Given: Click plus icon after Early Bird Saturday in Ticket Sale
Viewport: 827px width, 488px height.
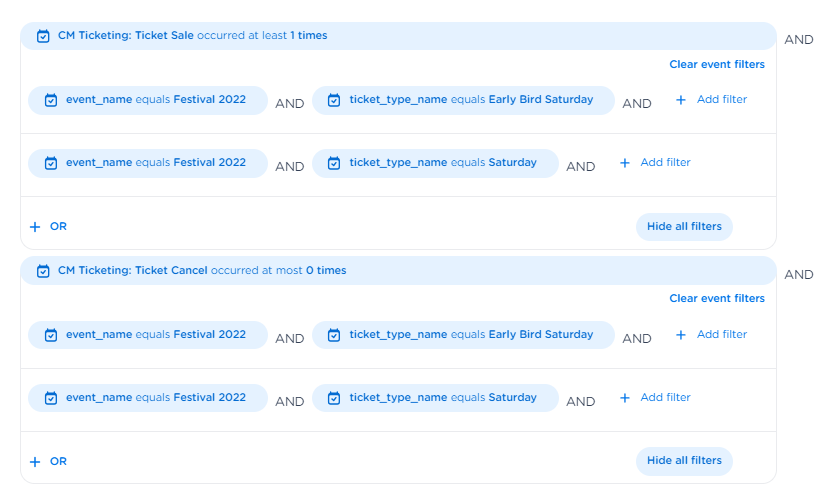Looking at the screenshot, I should click(681, 100).
